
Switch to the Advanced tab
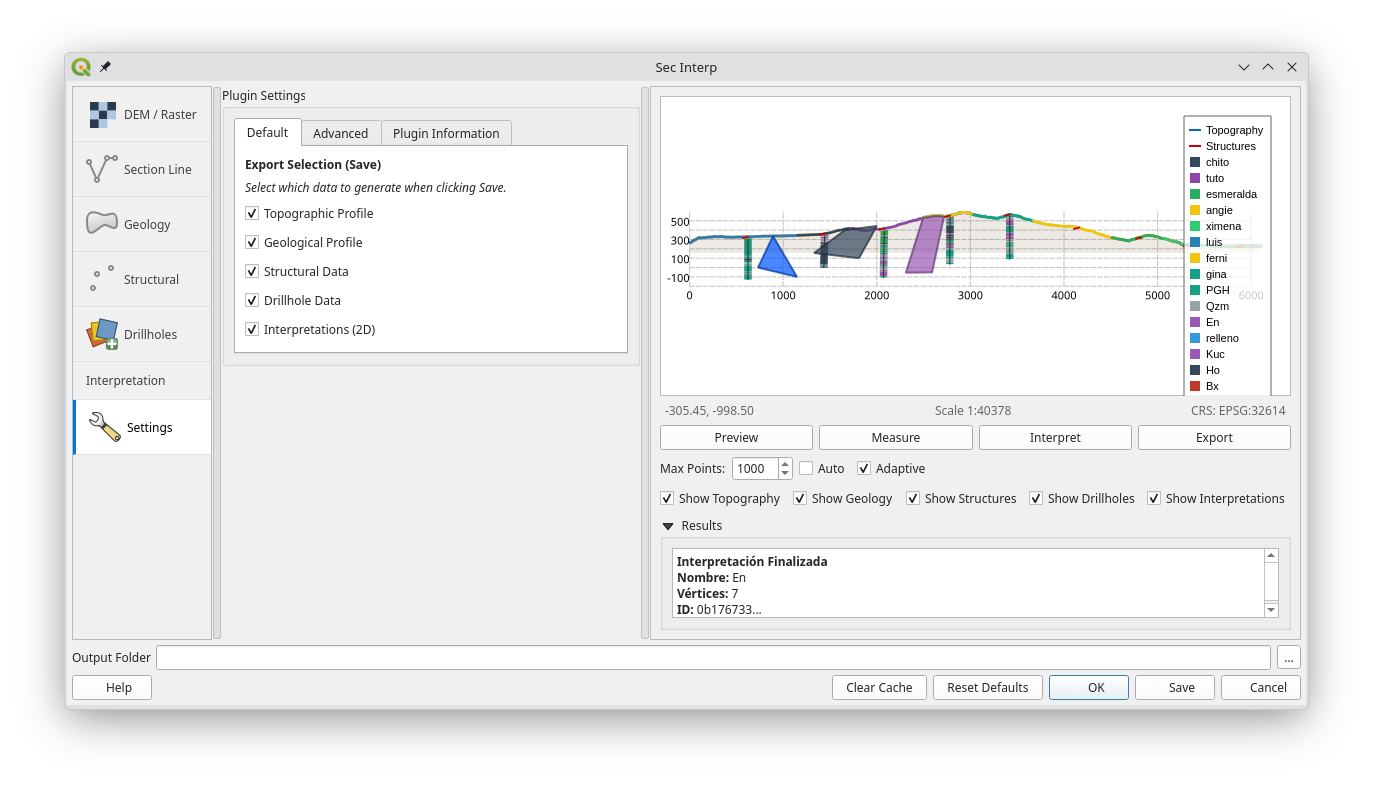[x=341, y=132]
